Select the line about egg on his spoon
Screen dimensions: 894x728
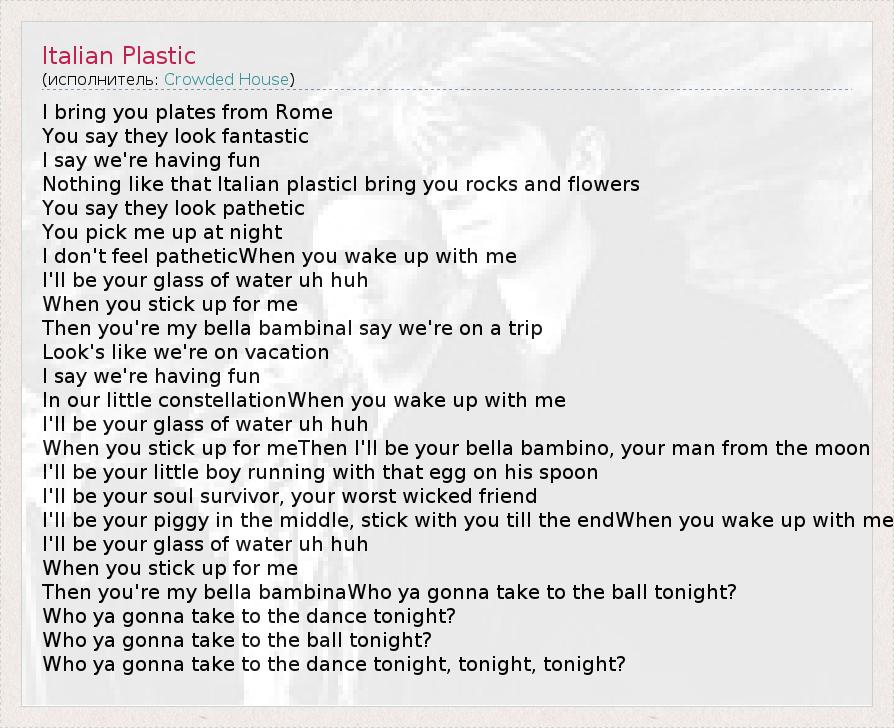[x=320, y=472]
